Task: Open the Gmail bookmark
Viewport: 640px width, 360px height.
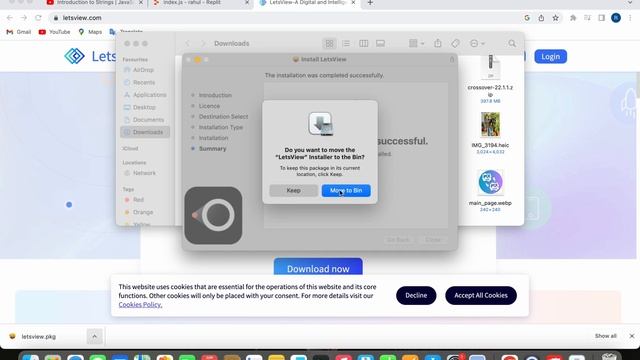Action: click(x=19, y=32)
